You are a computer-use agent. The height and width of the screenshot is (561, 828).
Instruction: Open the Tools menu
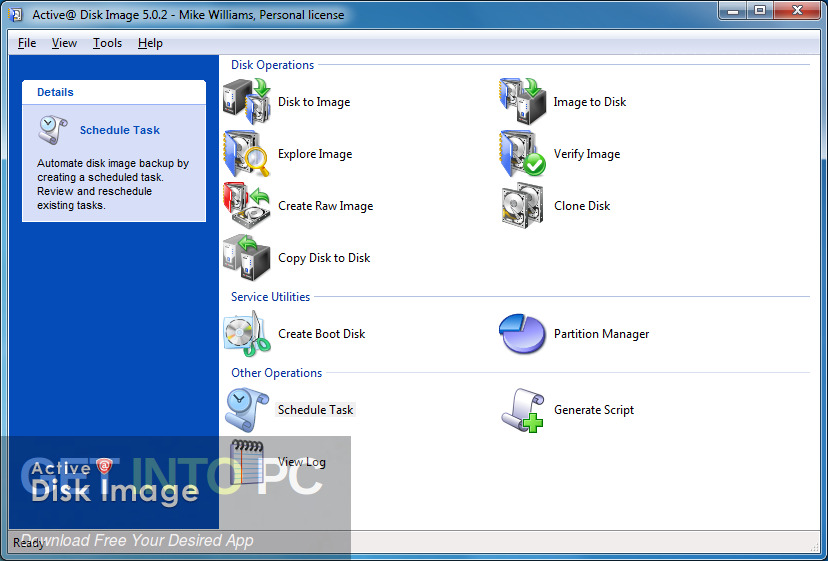(107, 43)
